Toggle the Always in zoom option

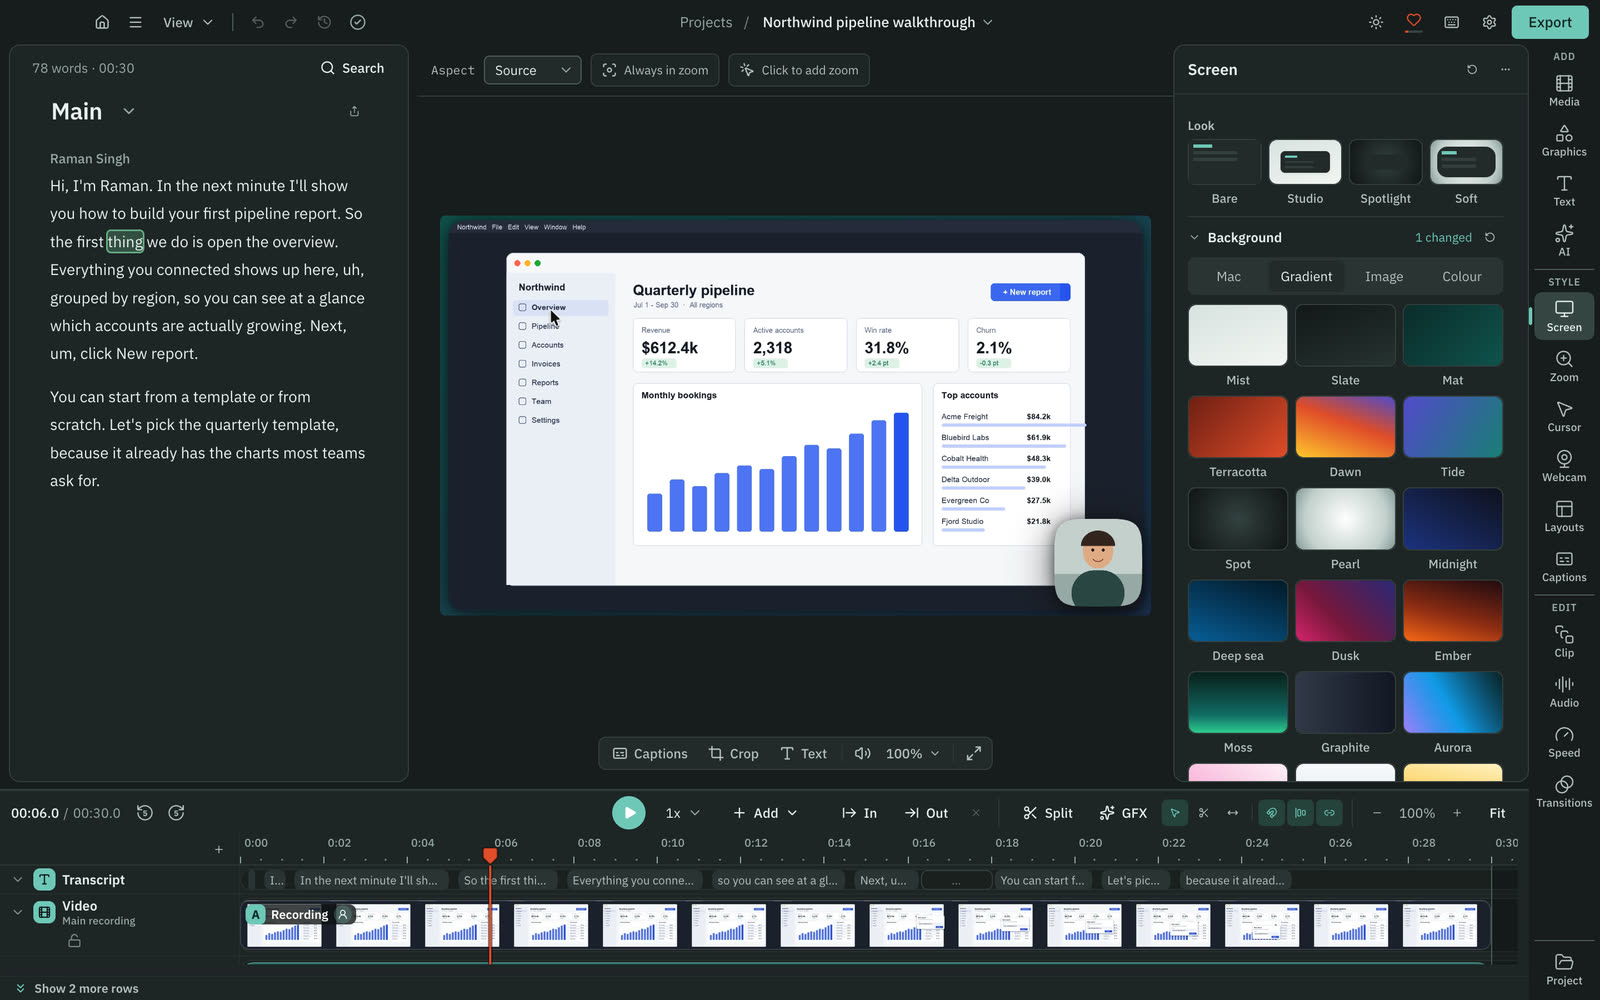(x=655, y=70)
